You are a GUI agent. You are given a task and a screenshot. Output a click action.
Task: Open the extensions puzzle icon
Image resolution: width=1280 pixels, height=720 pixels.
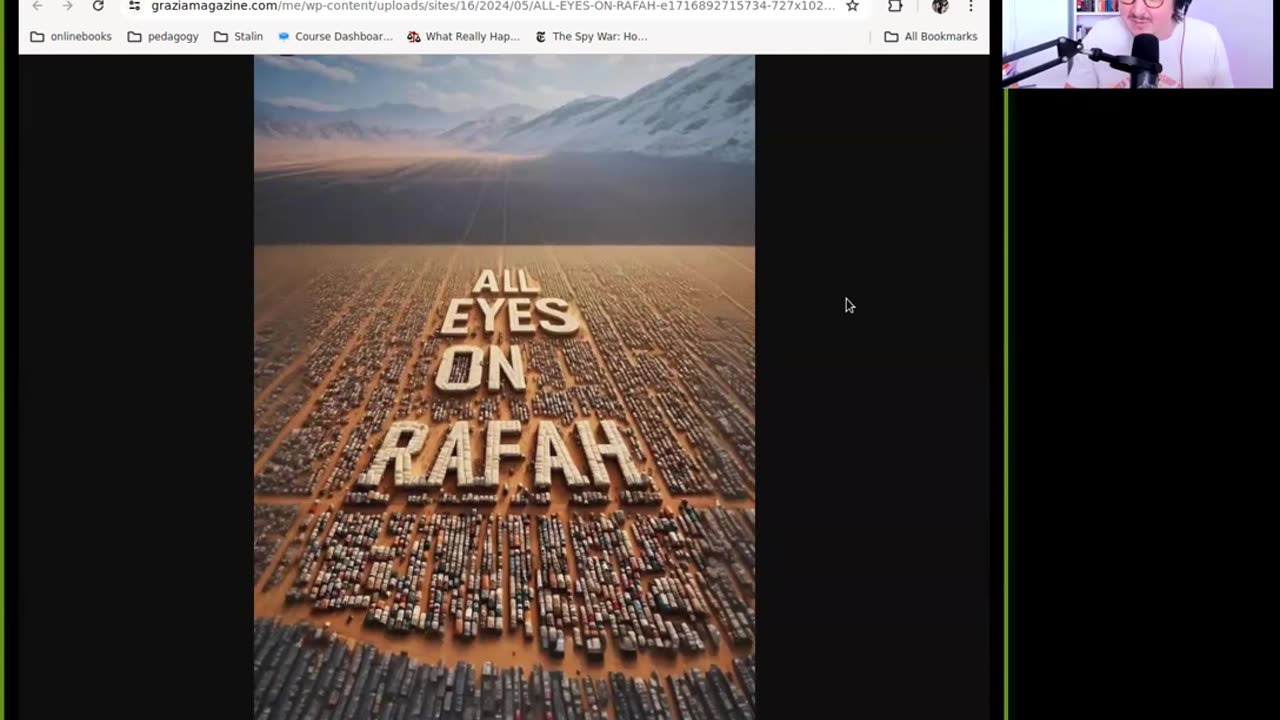click(895, 6)
